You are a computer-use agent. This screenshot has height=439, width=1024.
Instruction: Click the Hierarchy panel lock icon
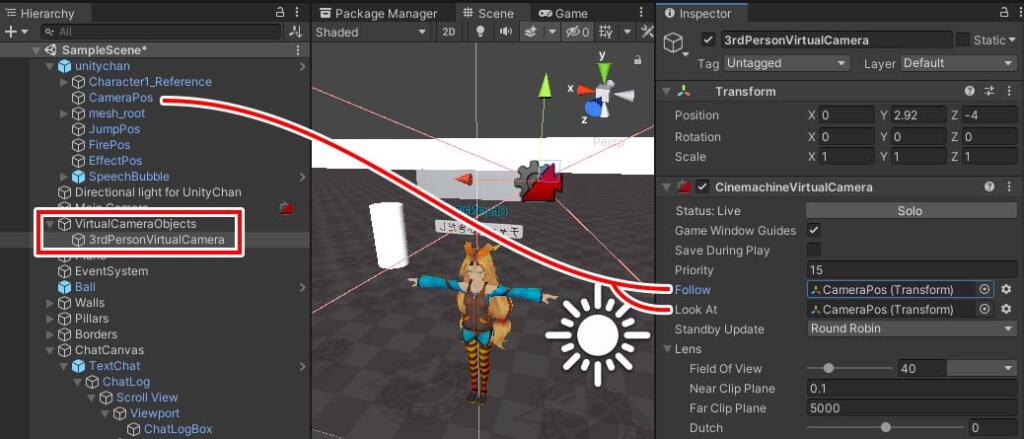[x=280, y=12]
